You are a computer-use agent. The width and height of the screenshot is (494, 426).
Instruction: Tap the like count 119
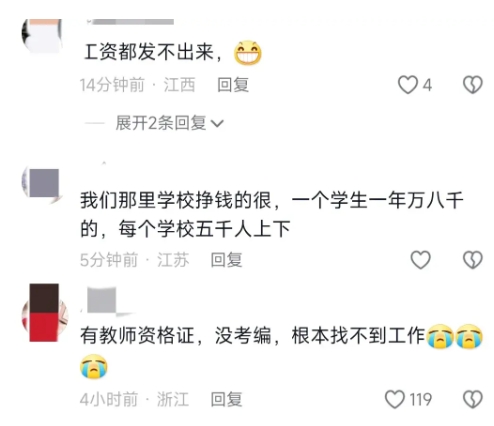[x=420, y=399]
